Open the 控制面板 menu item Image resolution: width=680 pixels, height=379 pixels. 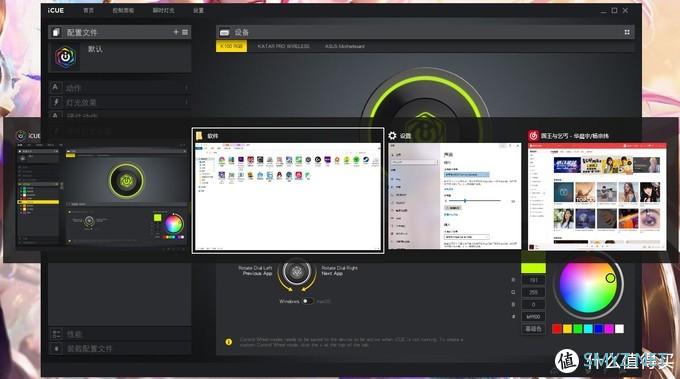coord(123,10)
